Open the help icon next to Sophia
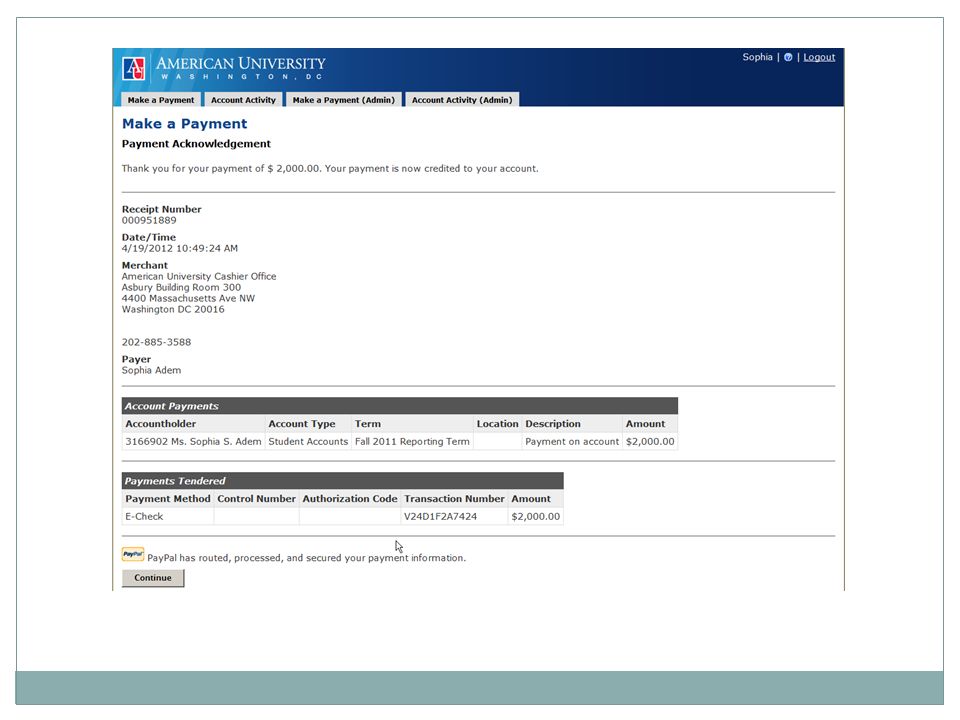Screen dimensions: 960x720 tap(788, 57)
